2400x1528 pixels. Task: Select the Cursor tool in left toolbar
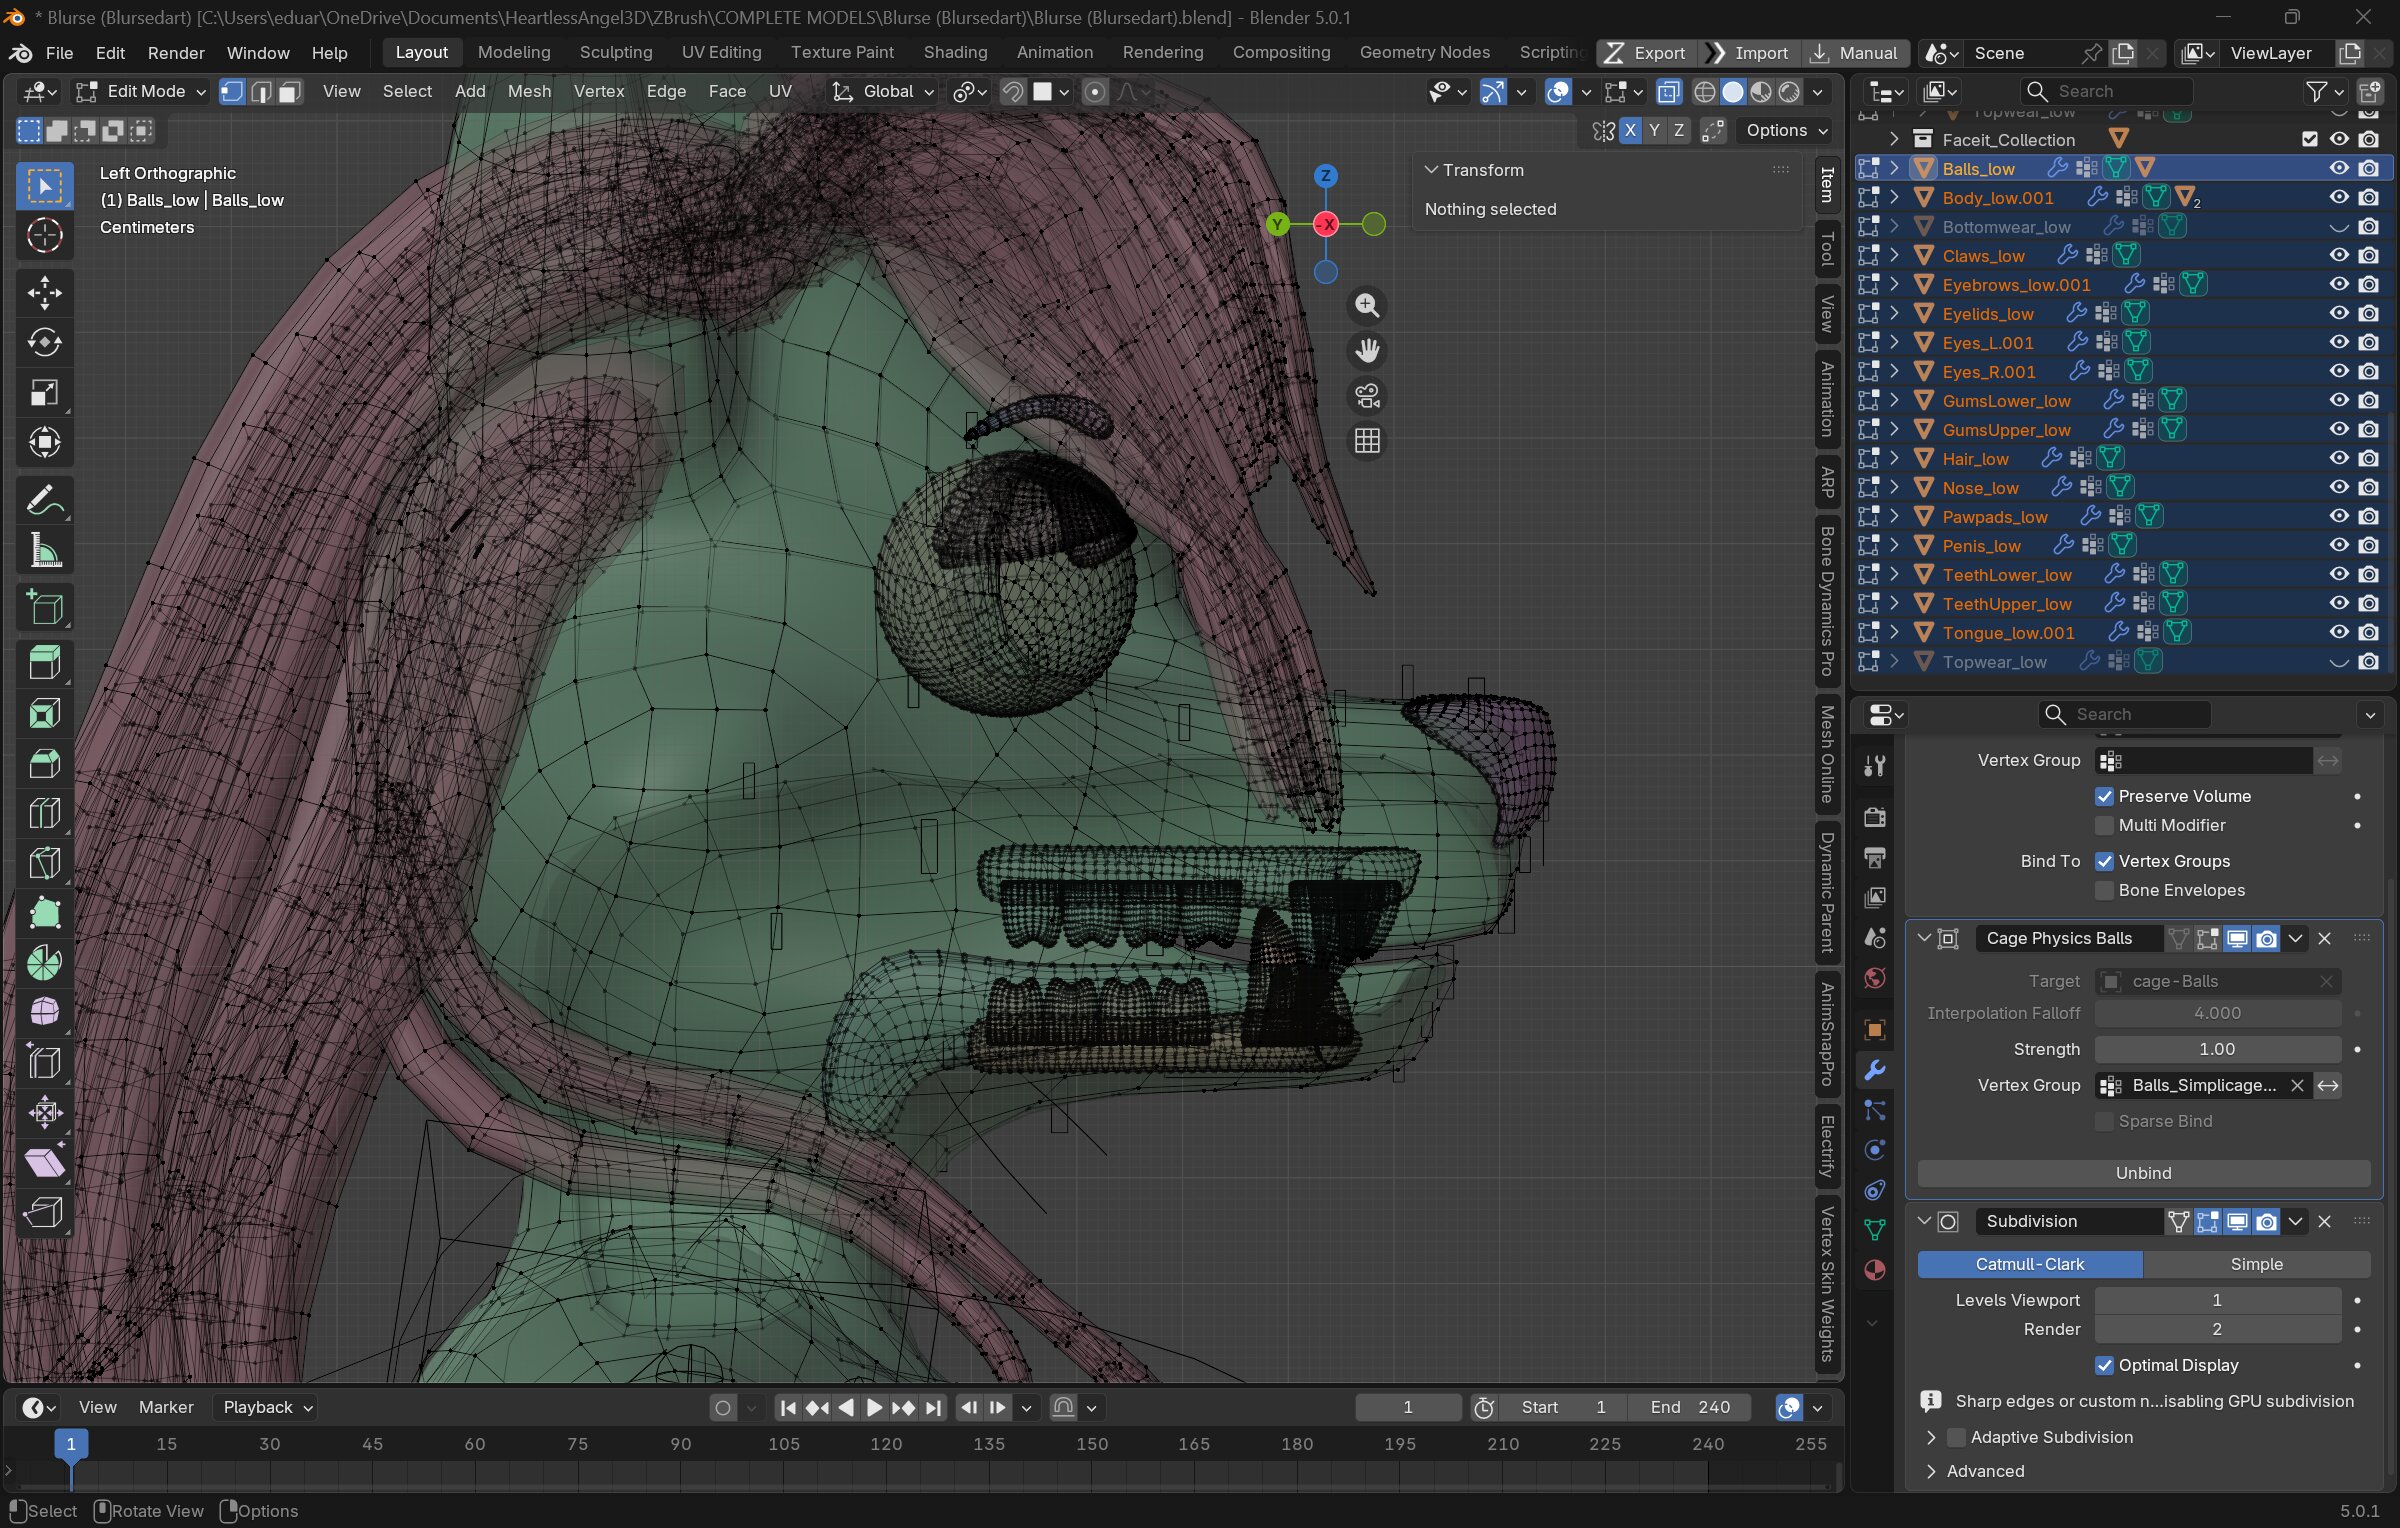(x=44, y=236)
